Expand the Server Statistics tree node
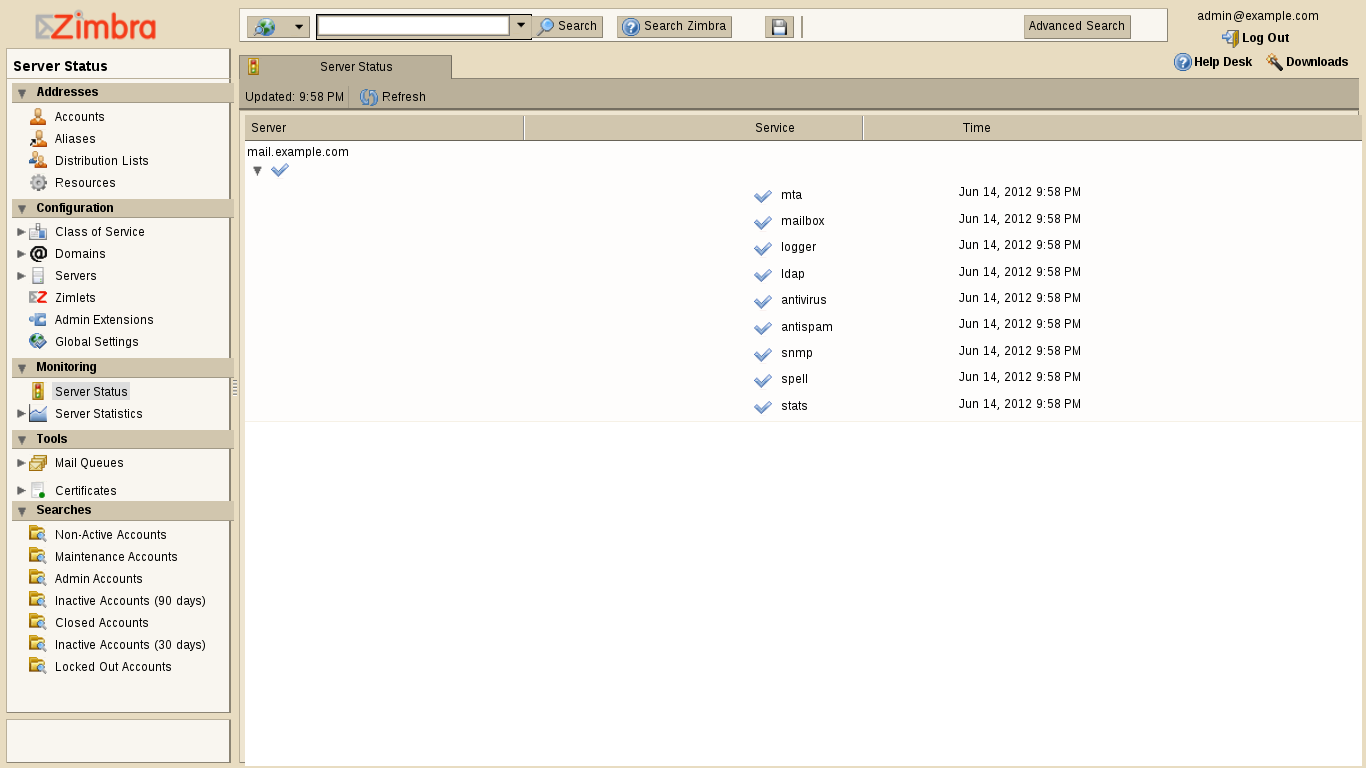The width and height of the screenshot is (1366, 768). coord(22,413)
